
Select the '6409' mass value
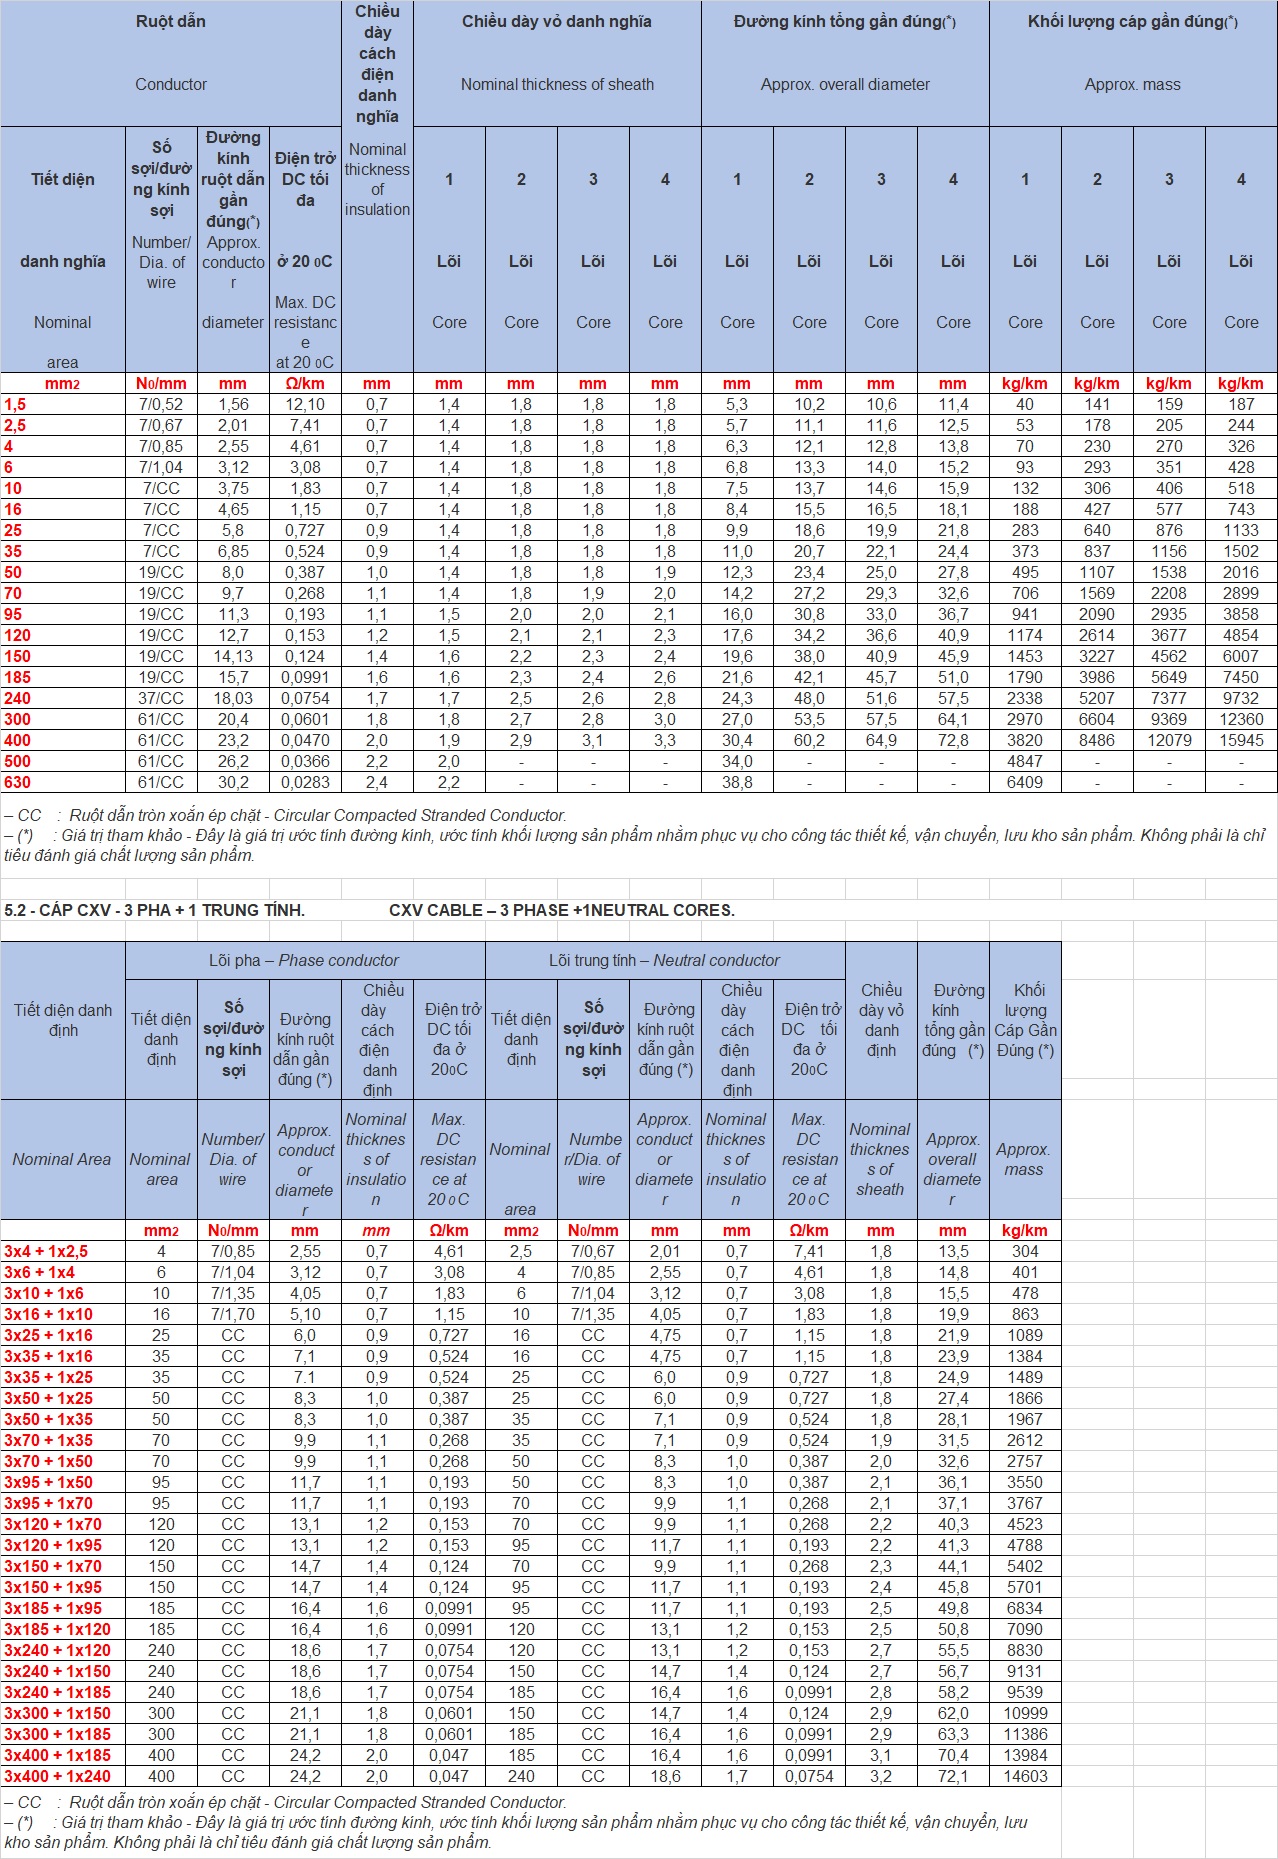tap(1025, 782)
